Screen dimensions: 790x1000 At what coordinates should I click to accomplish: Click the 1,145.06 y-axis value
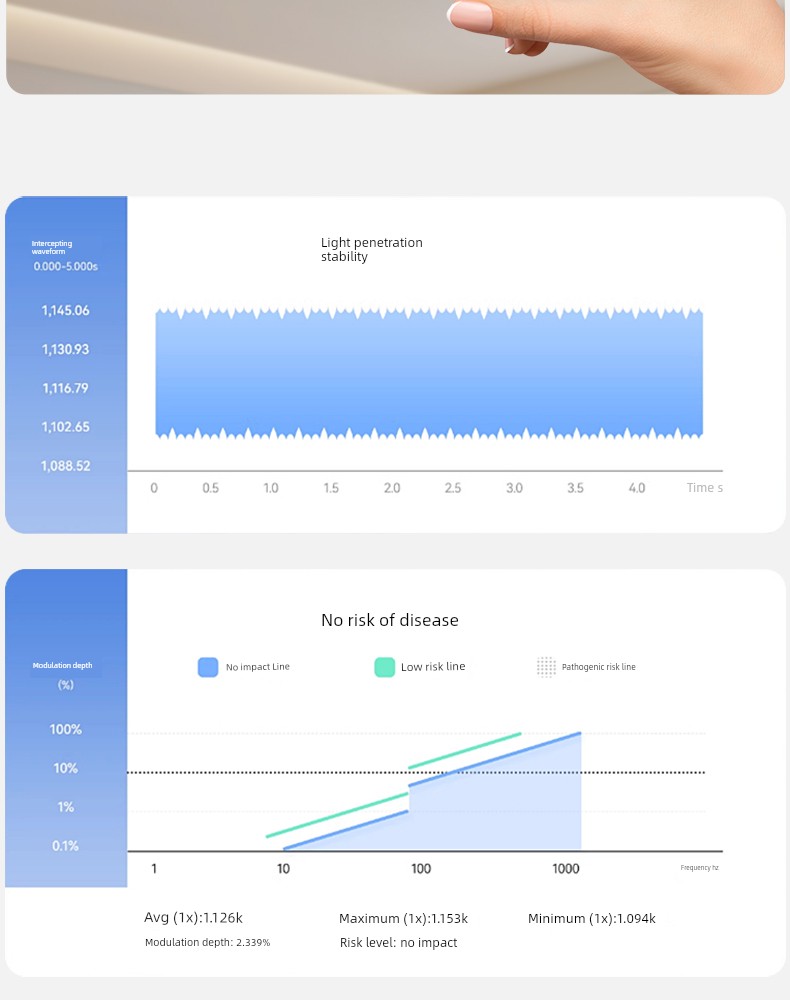click(66, 311)
